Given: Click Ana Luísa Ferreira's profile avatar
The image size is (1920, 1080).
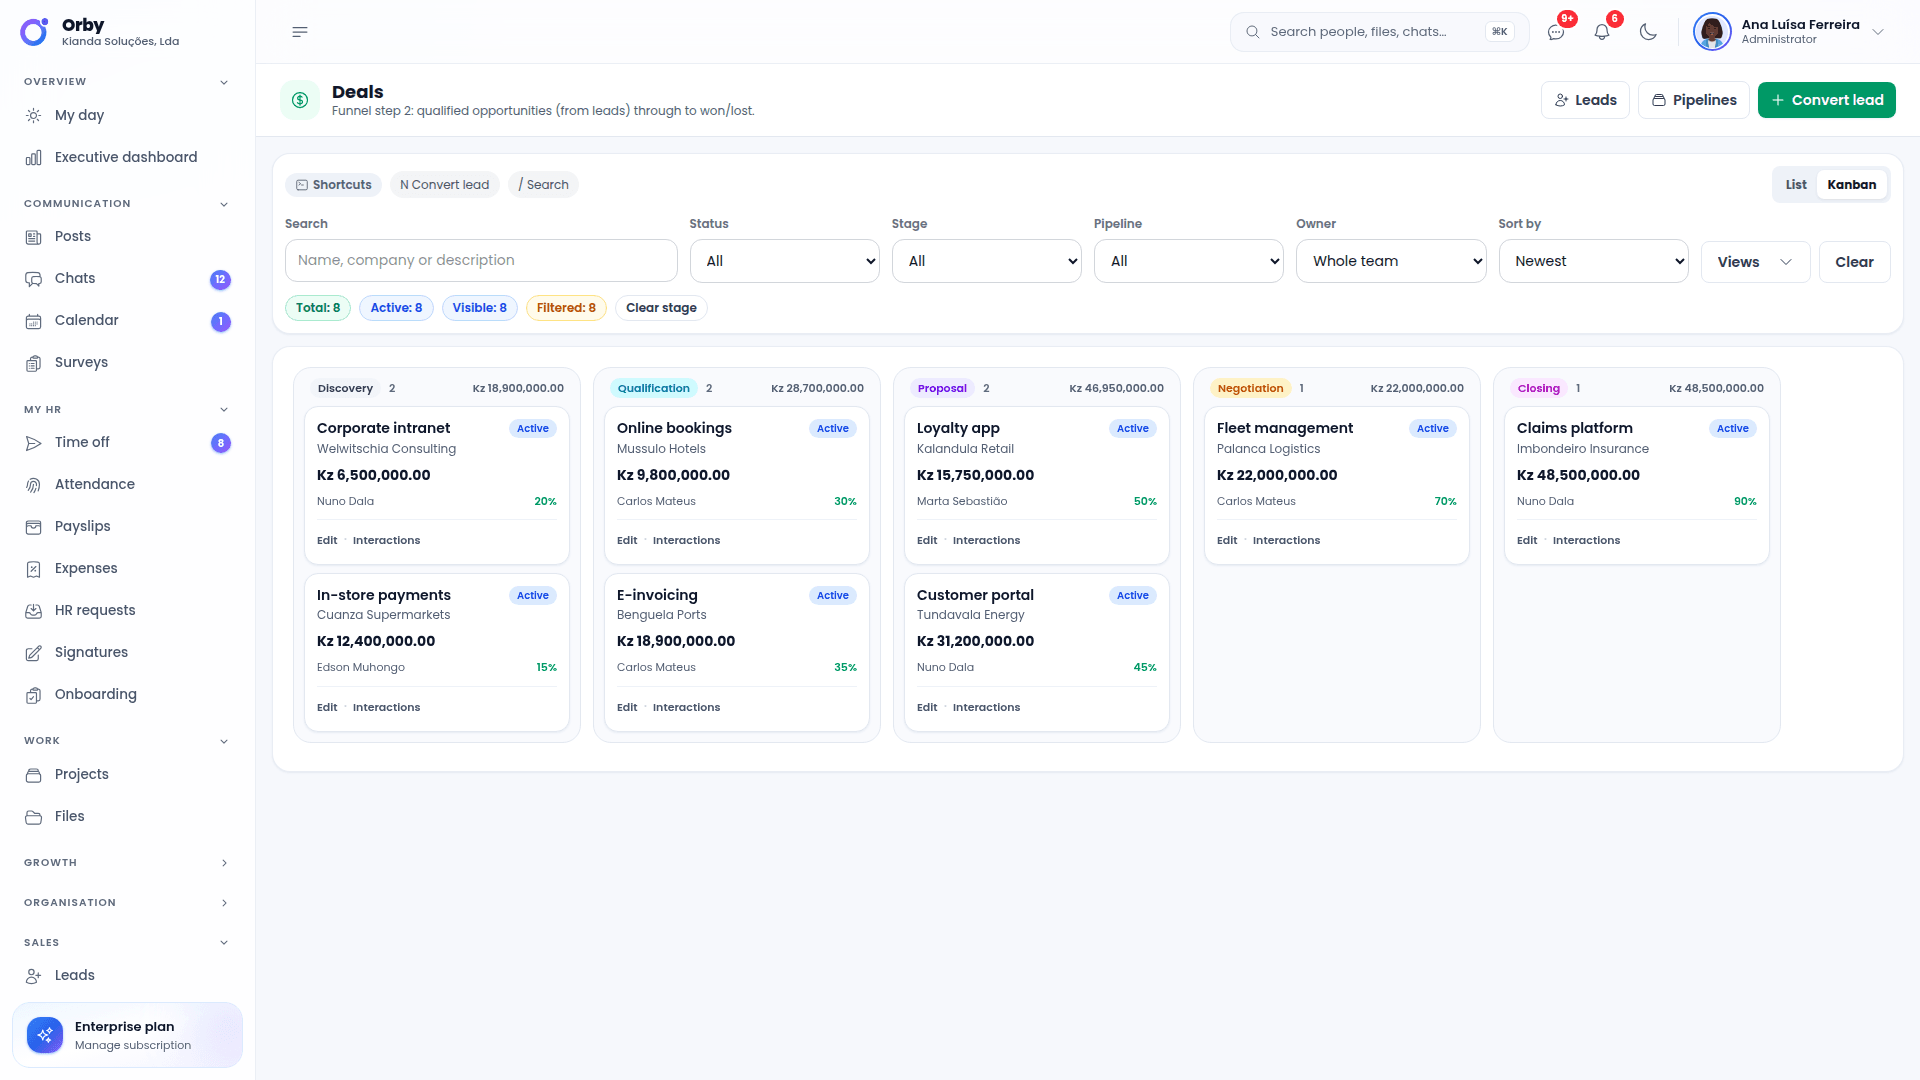Looking at the screenshot, I should tap(1712, 32).
